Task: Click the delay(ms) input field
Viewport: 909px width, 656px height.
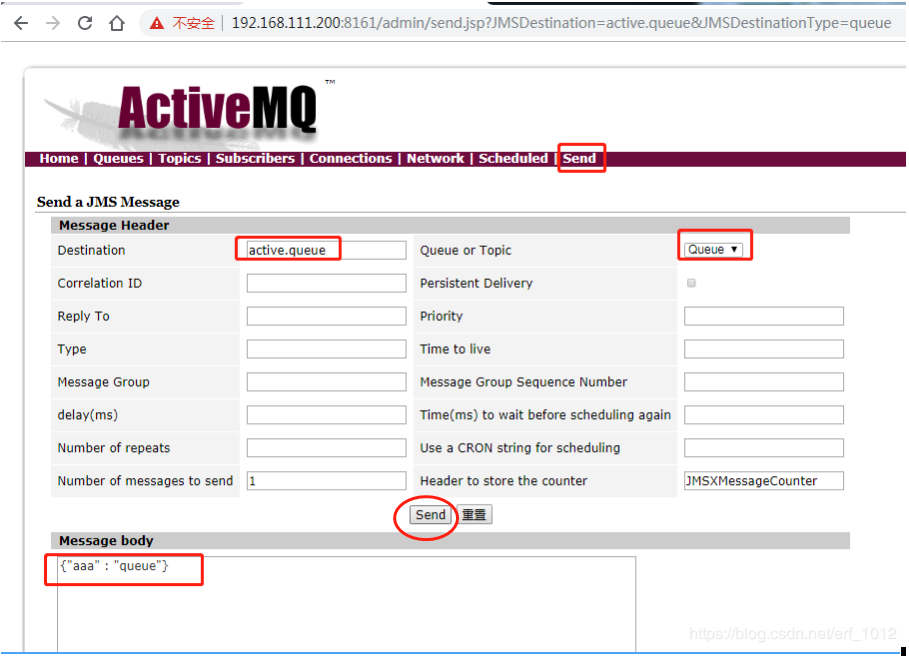Action: (x=326, y=415)
